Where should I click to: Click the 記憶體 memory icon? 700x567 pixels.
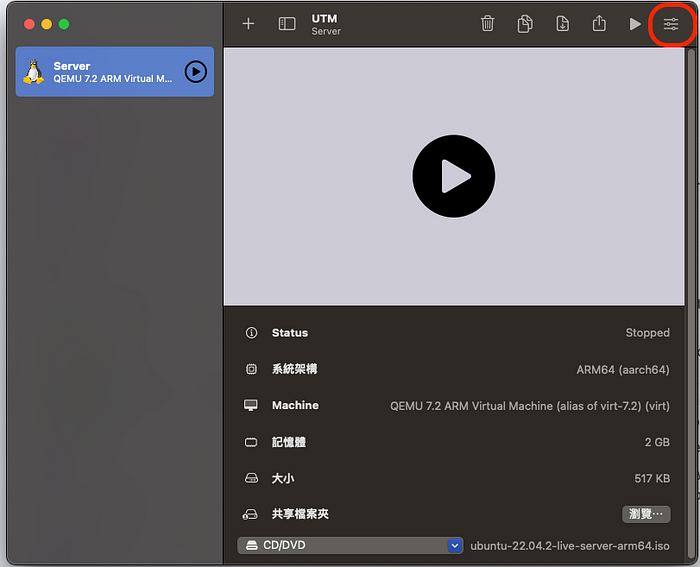[x=251, y=442]
